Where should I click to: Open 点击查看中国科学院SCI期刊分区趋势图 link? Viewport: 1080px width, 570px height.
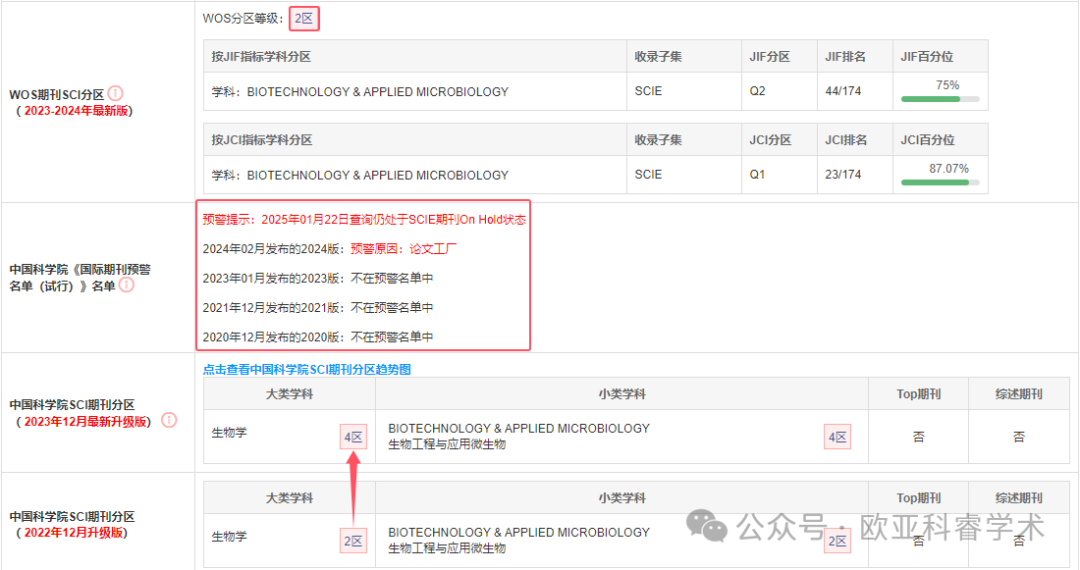(307, 370)
